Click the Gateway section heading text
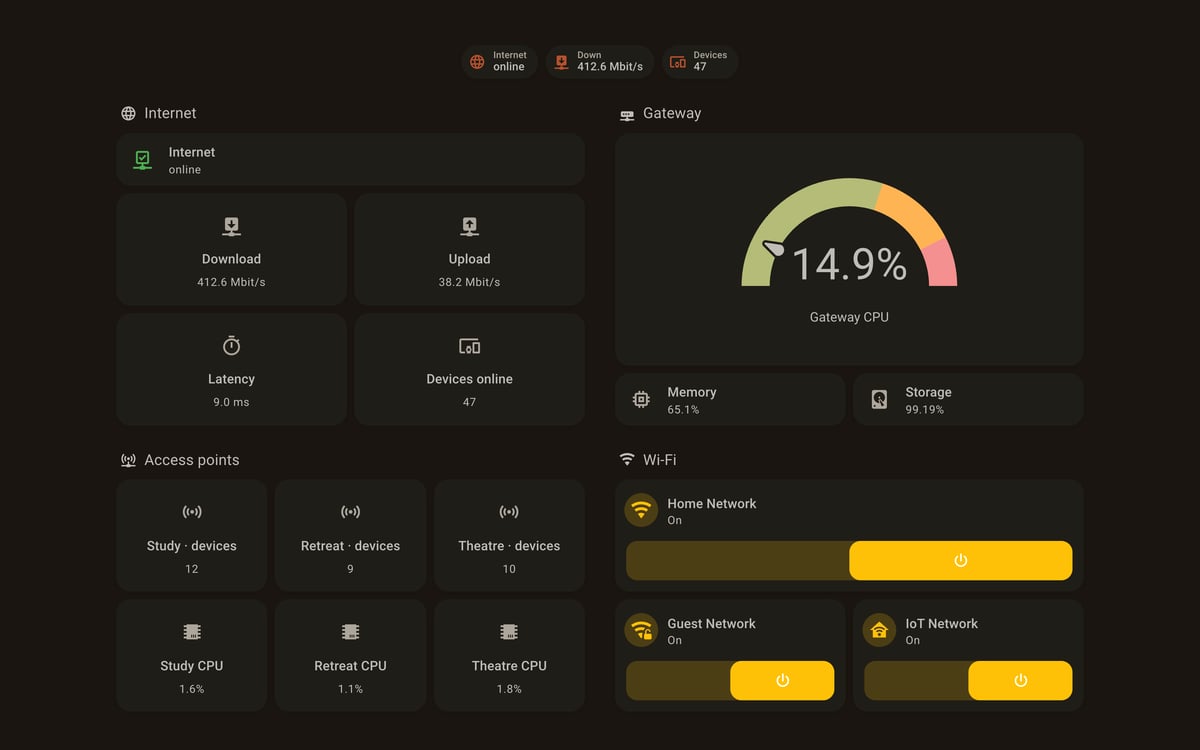Screen dimensions: 1200x750 pyautogui.click(x=672, y=114)
